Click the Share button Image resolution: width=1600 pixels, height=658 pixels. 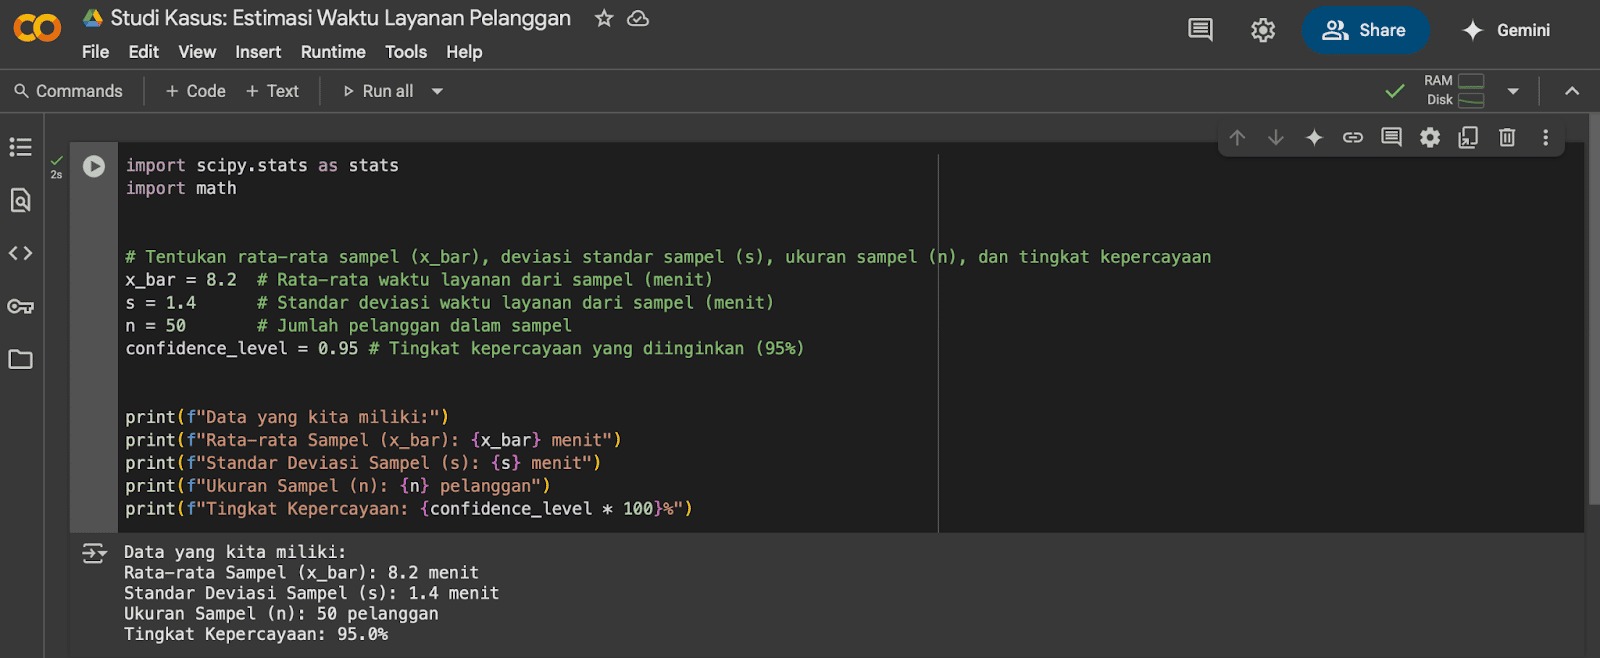coord(1365,30)
